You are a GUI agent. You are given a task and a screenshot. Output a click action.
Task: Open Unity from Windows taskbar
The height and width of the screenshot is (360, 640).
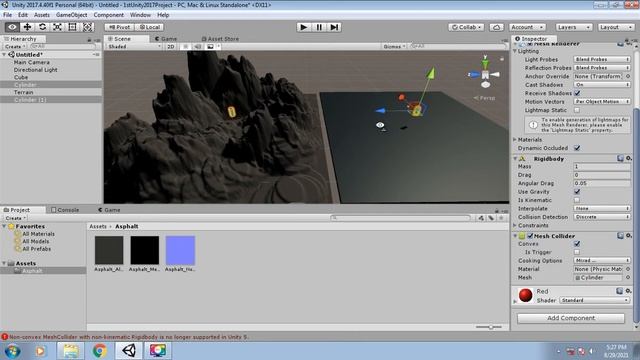[x=129, y=351]
